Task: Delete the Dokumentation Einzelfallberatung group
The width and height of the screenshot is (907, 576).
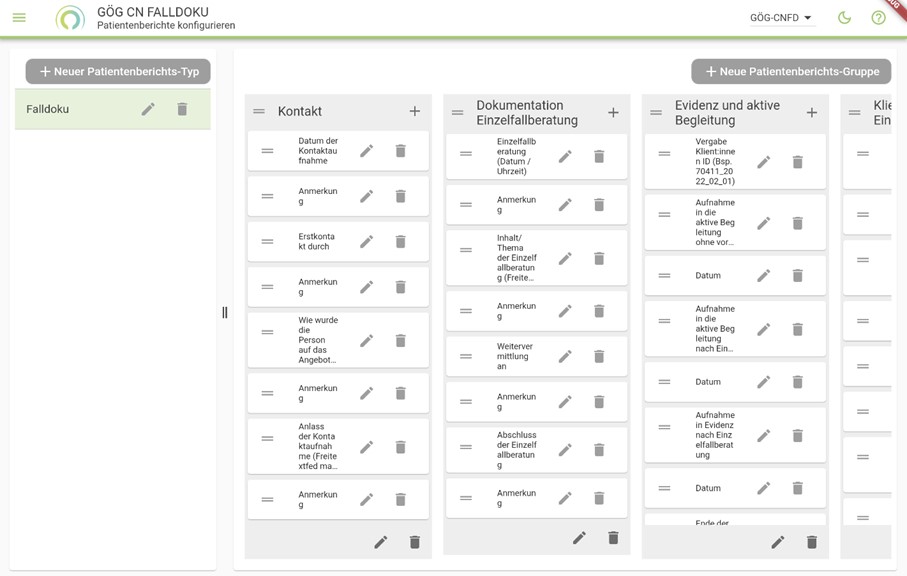Action: pyautogui.click(x=613, y=538)
